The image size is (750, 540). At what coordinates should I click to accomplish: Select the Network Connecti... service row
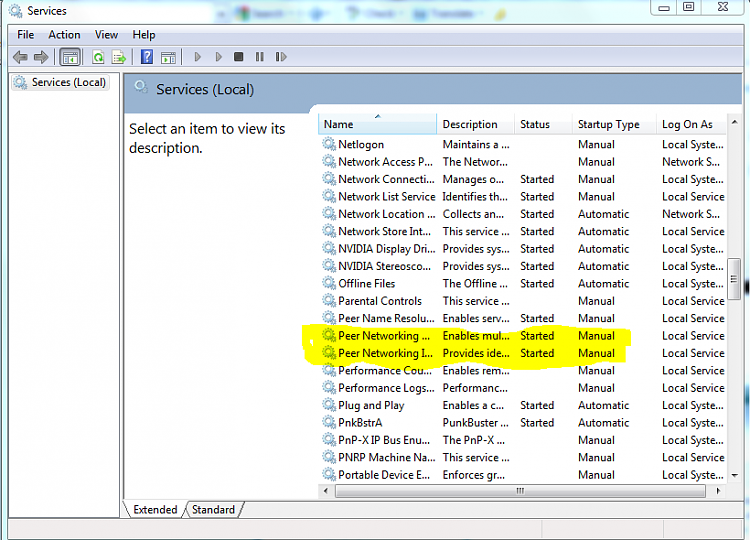tap(523, 179)
